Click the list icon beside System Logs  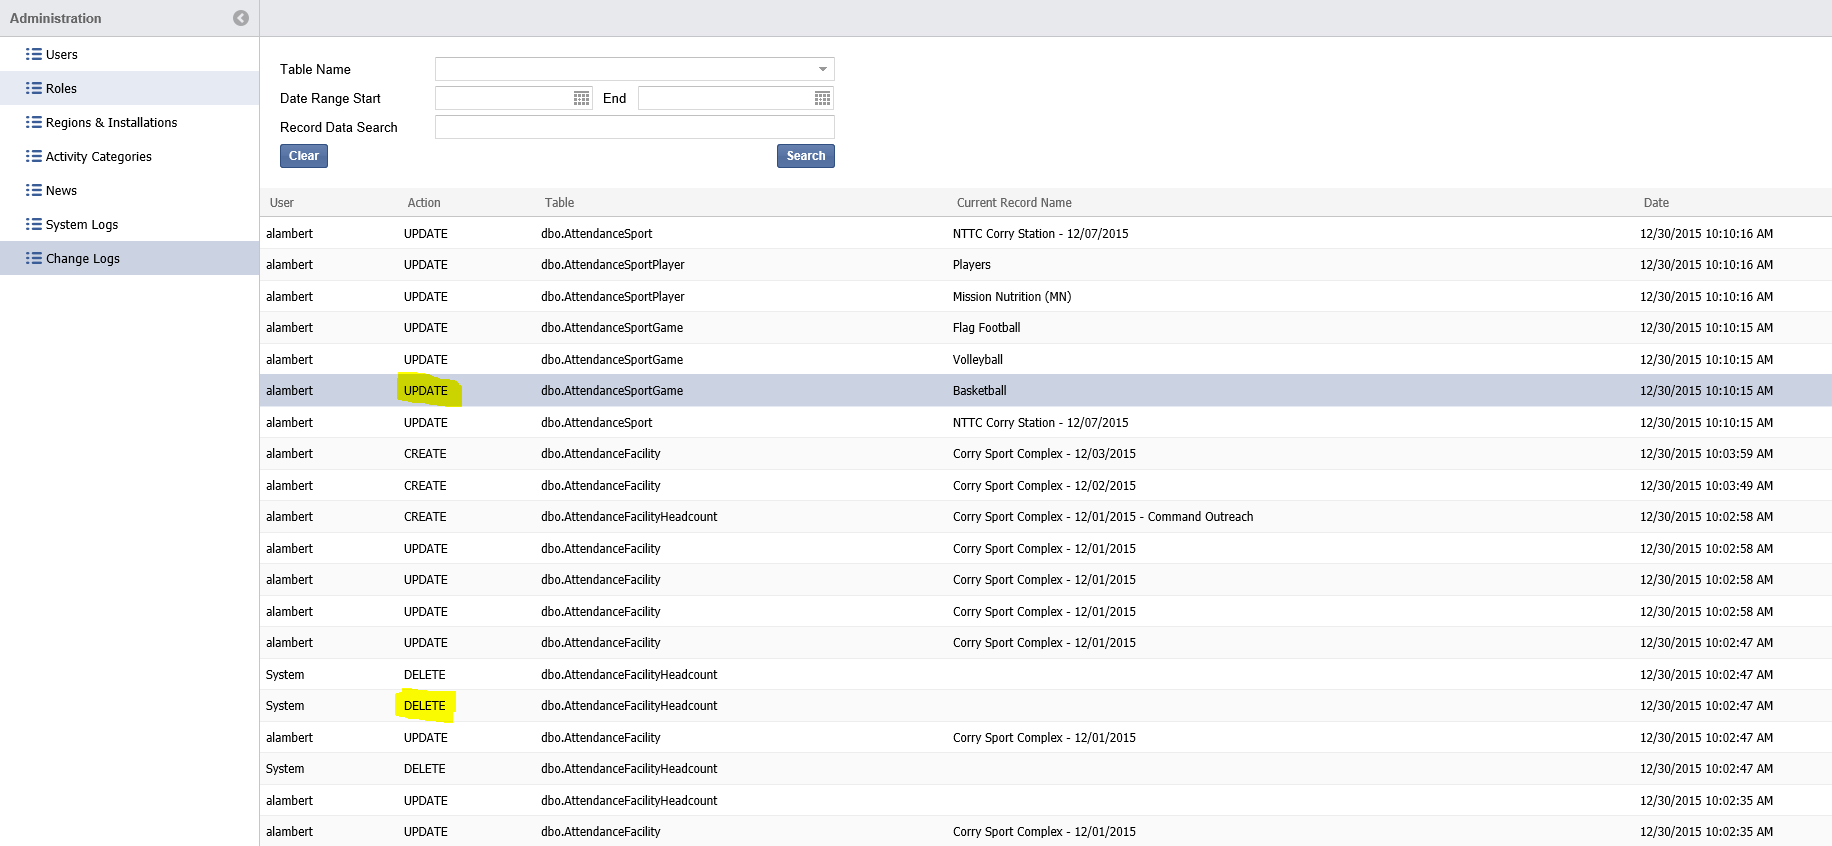(x=34, y=225)
